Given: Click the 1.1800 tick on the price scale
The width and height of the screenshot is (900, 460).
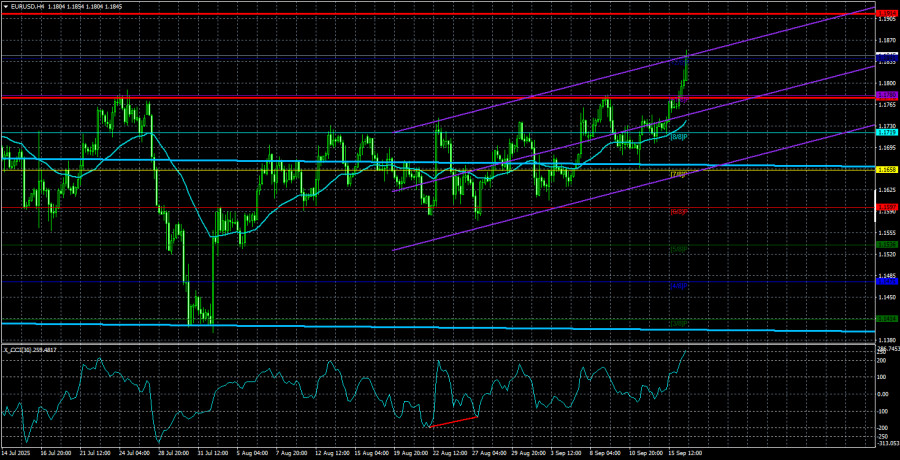Looking at the screenshot, I should (886, 83).
